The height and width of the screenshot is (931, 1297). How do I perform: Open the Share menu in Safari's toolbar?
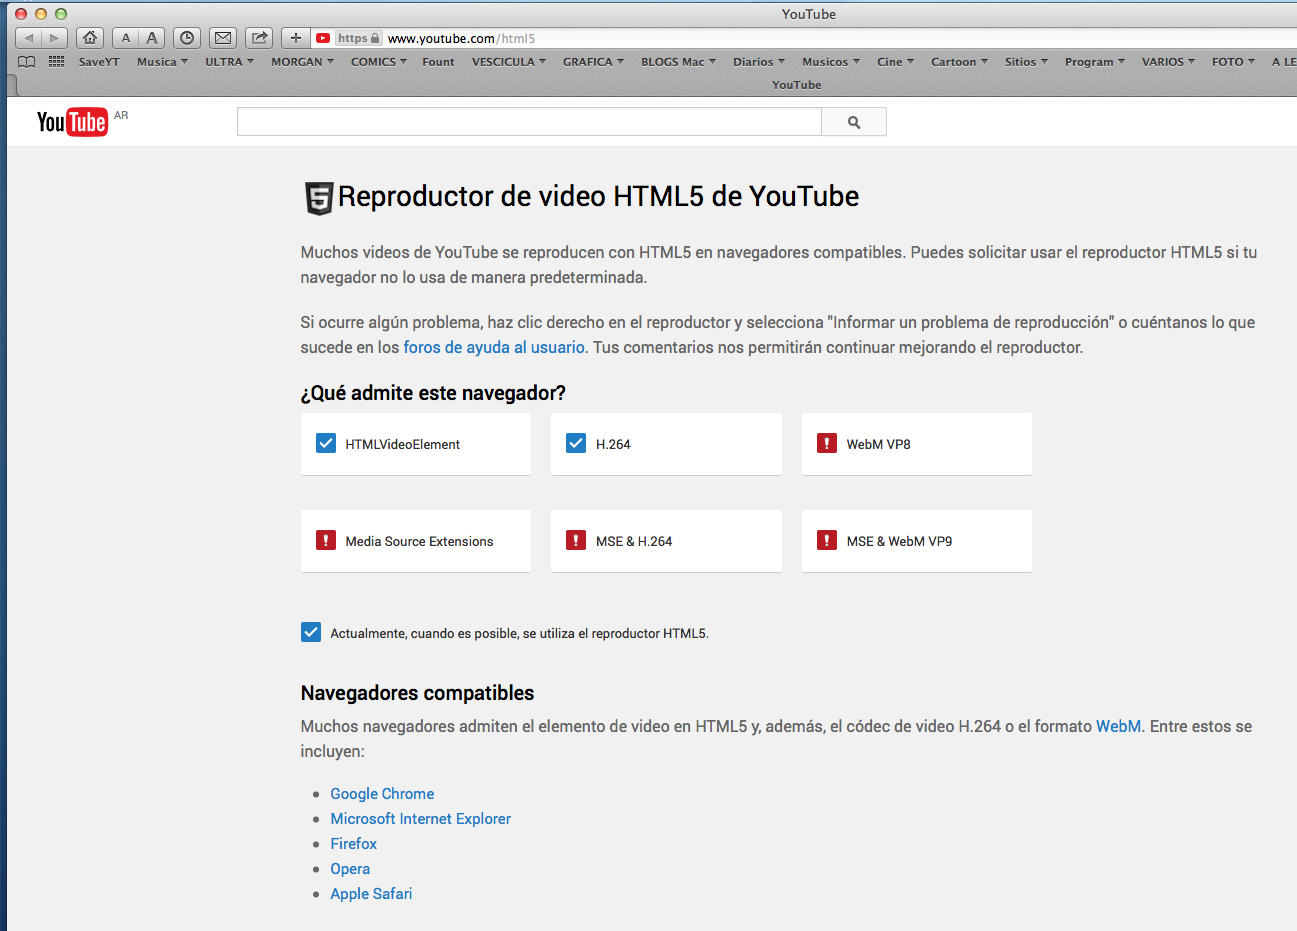tap(260, 38)
